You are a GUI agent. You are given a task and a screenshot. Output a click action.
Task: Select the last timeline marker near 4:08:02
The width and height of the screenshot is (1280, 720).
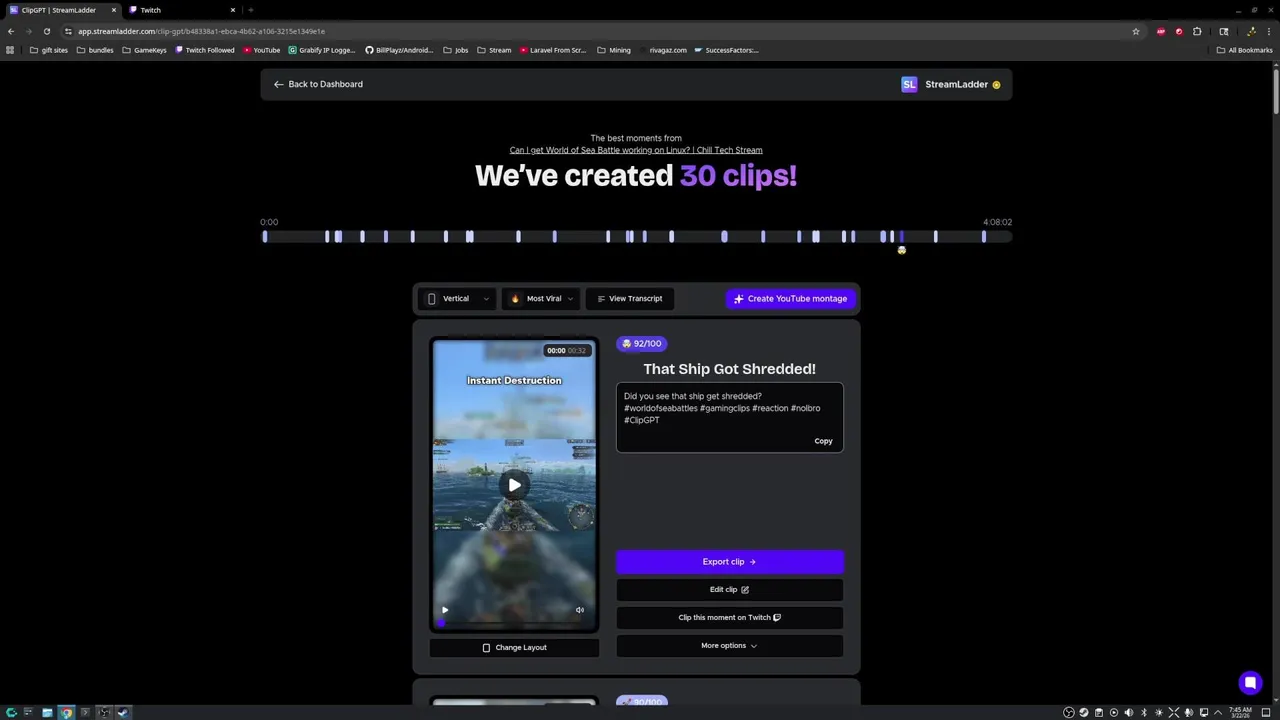coord(984,237)
